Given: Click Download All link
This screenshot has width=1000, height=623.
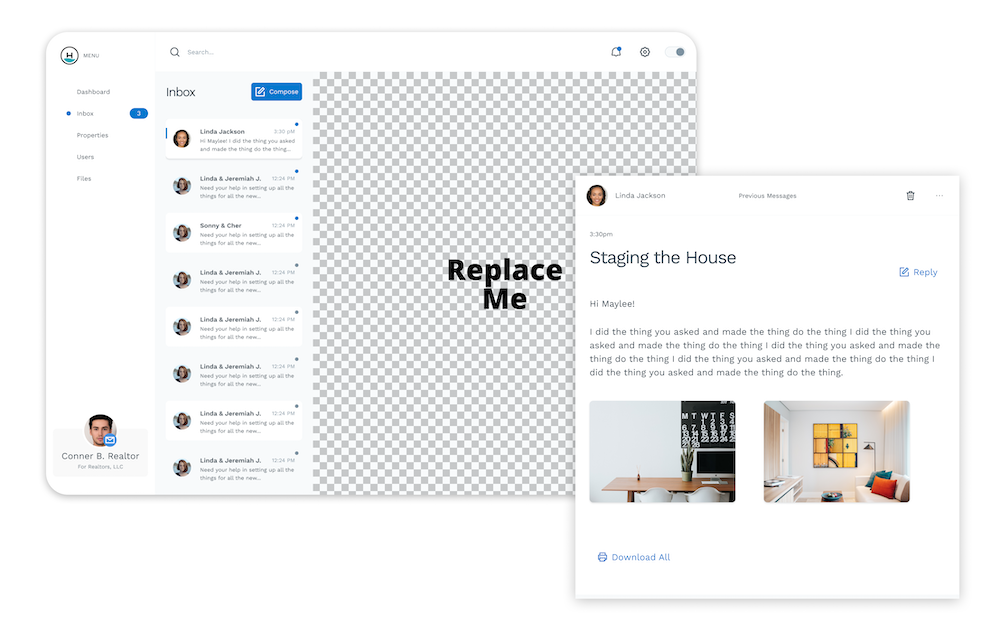Looking at the screenshot, I should tap(634, 557).
